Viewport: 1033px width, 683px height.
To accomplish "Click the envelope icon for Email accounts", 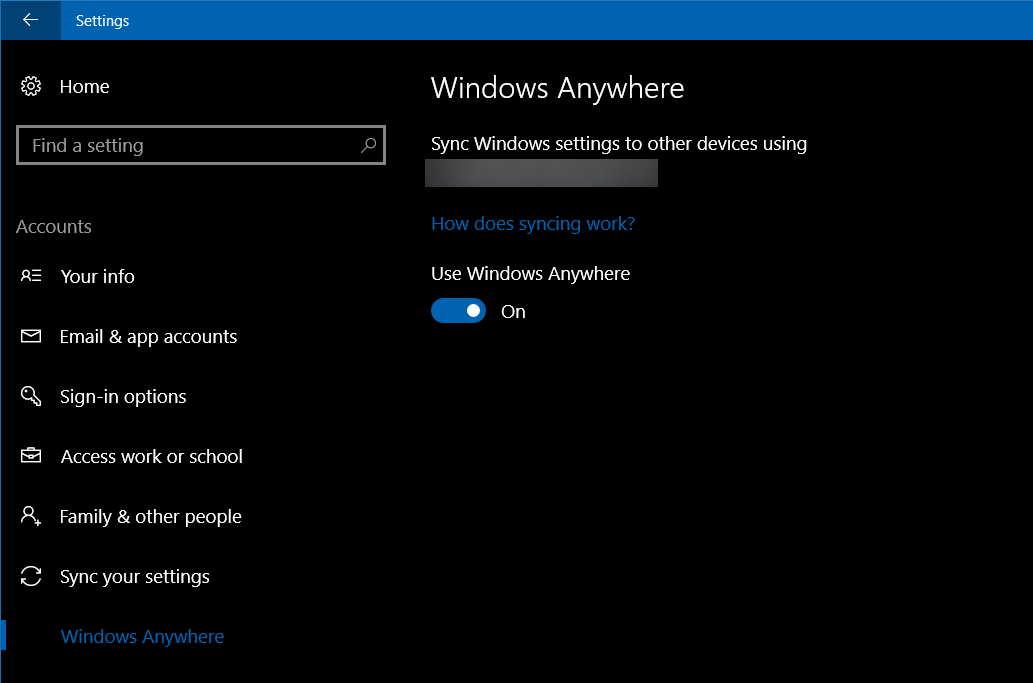I will [31, 336].
